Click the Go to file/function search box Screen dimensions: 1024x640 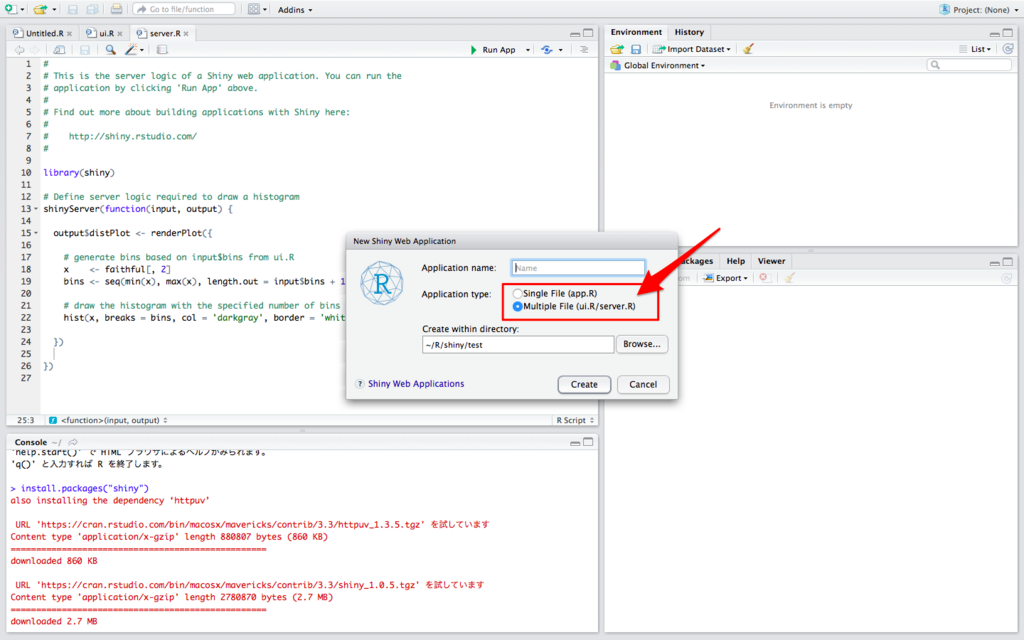184,9
